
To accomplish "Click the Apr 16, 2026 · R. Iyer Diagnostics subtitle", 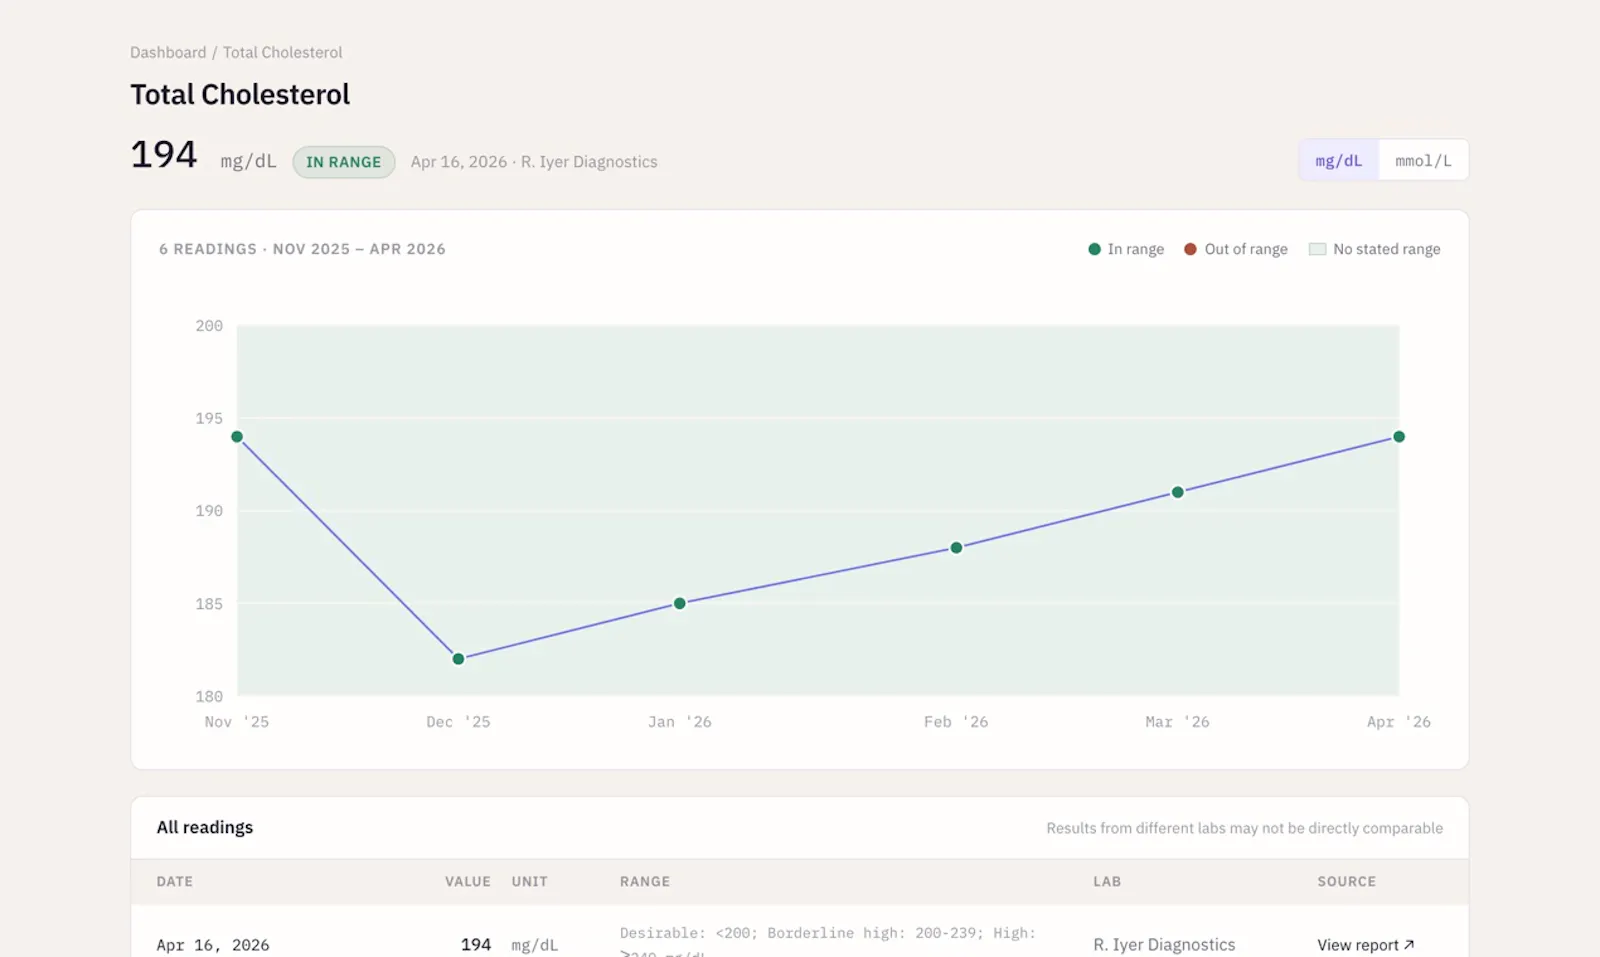I will [x=534, y=162].
